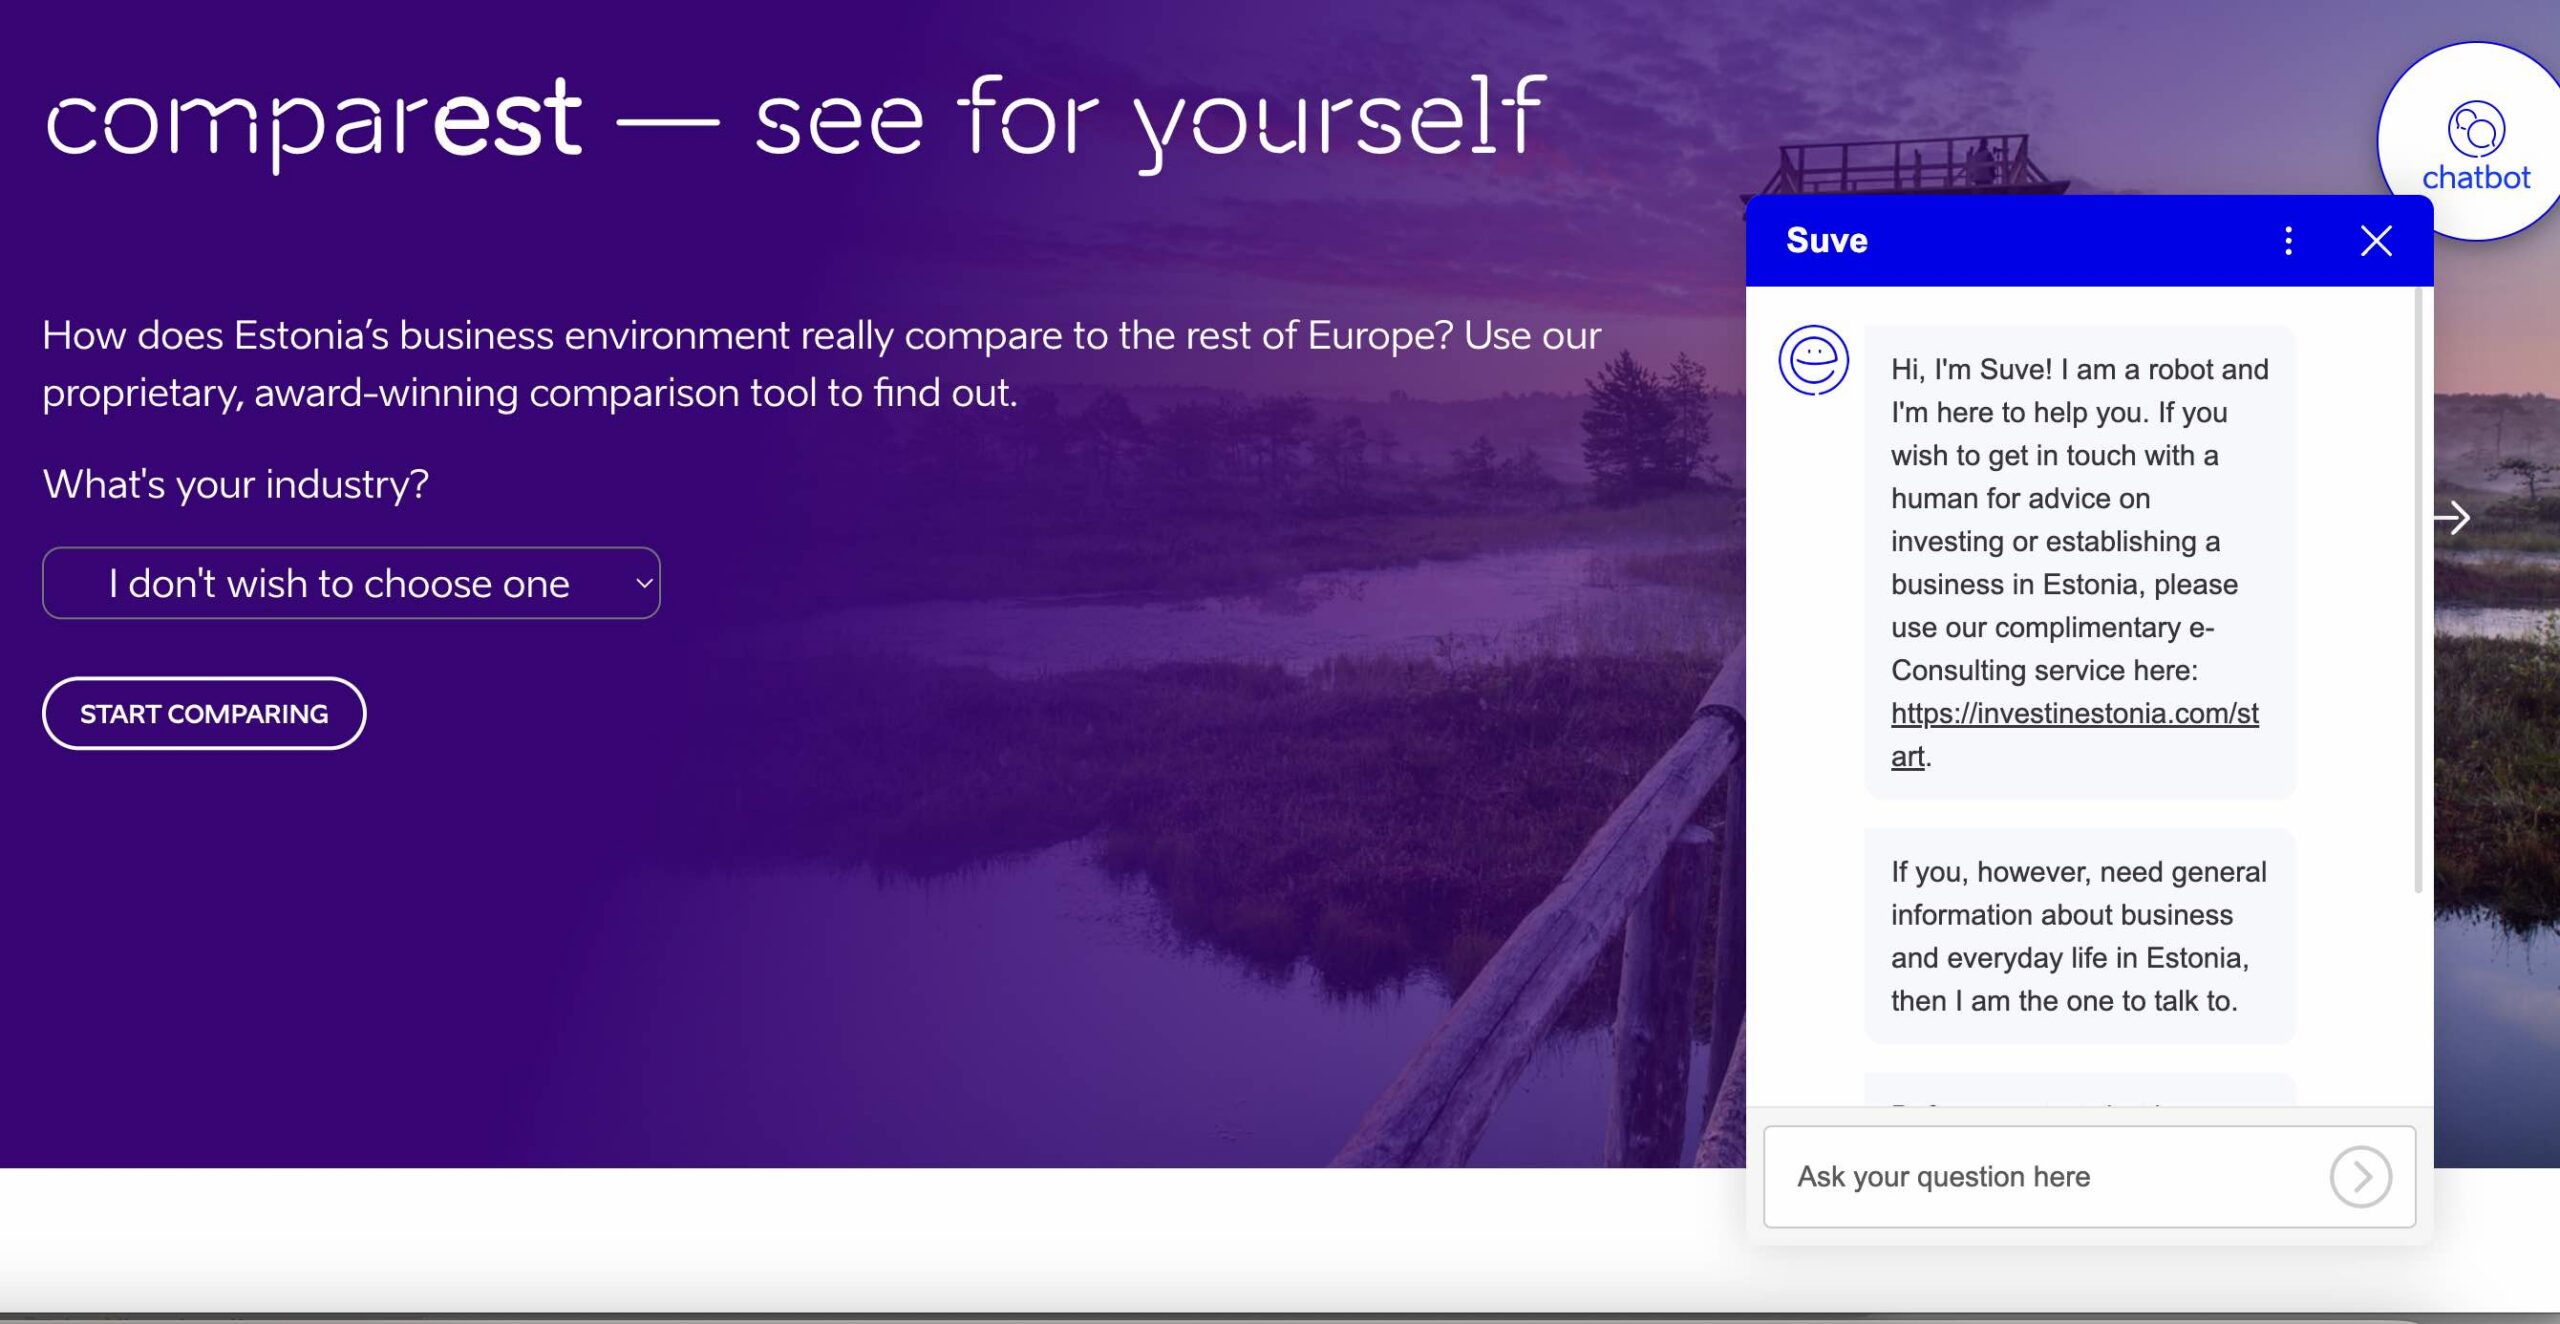
Task: Click the chevron on industry combo box
Action: 644,583
